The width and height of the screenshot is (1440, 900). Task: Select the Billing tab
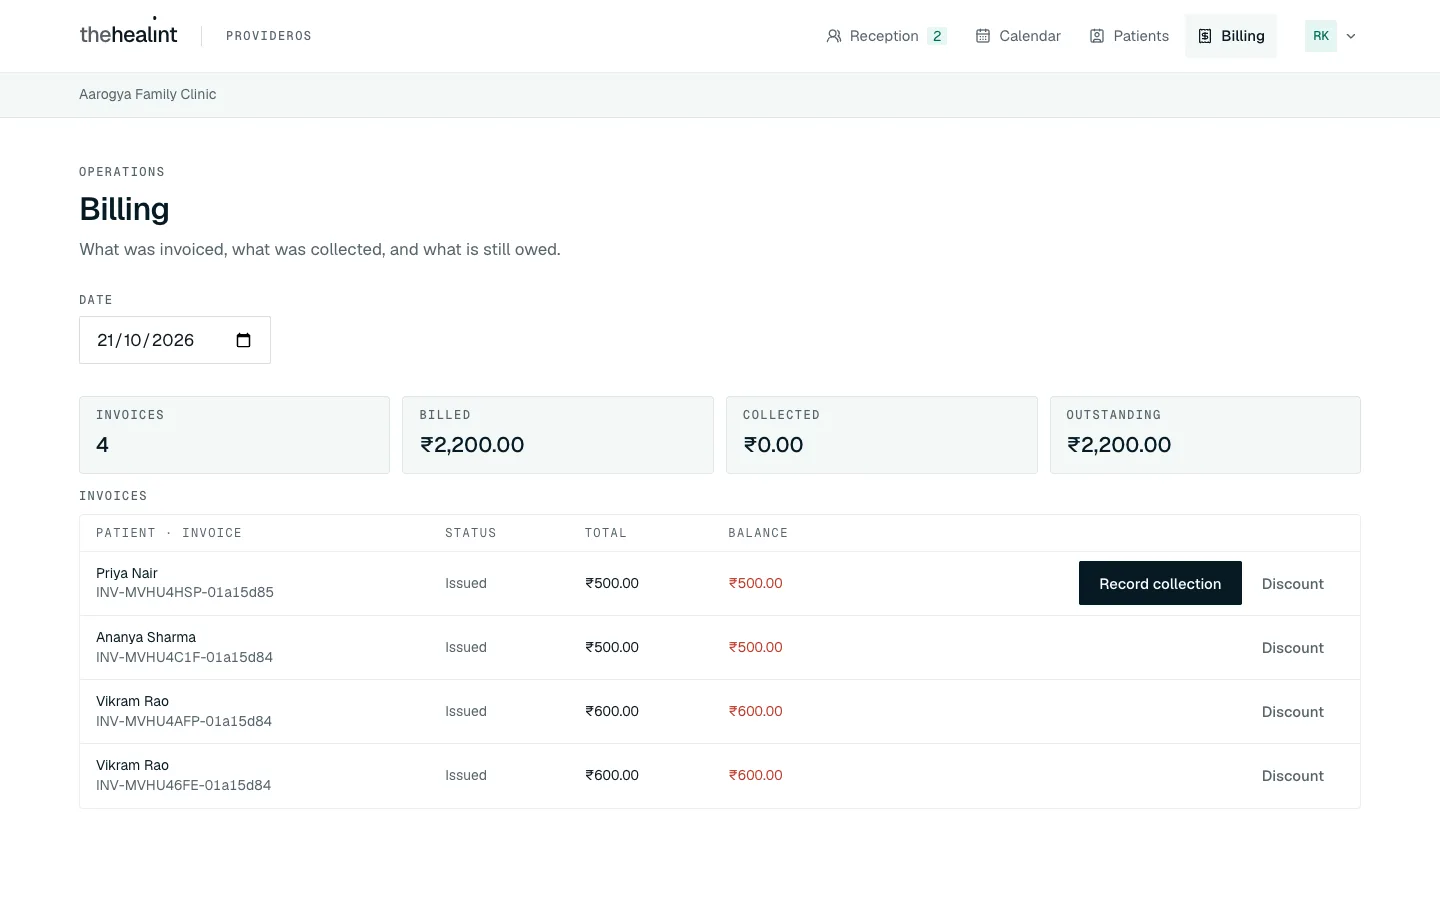coord(1231,36)
